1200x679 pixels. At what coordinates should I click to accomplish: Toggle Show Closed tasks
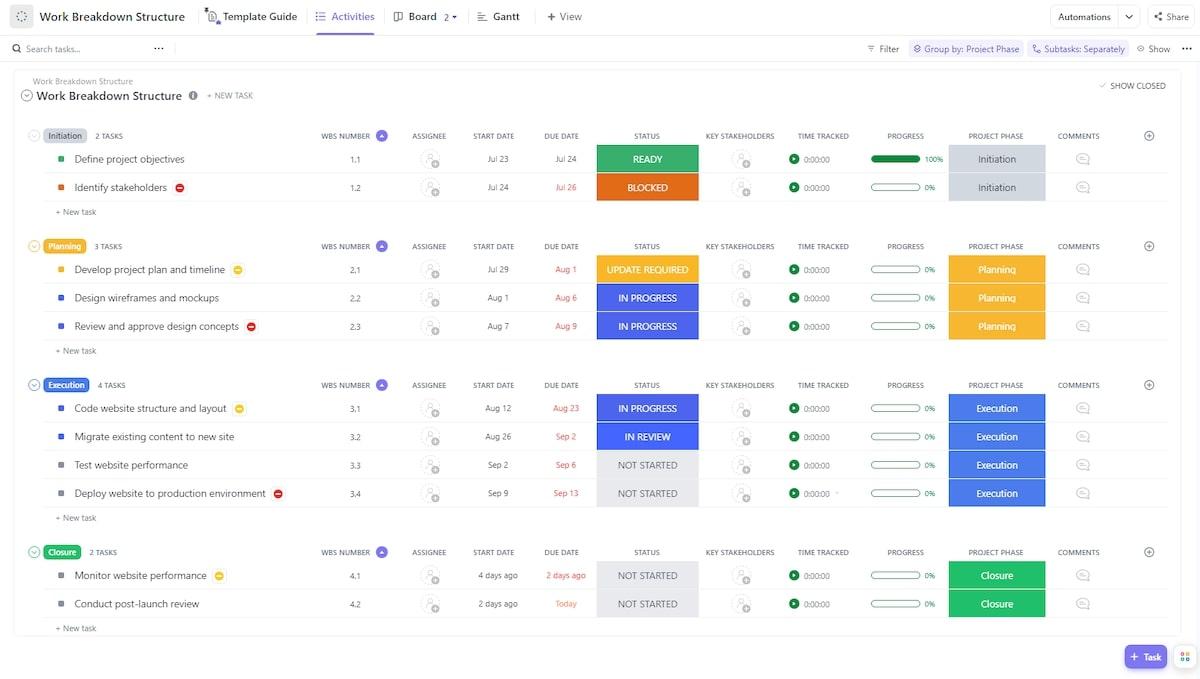1132,86
